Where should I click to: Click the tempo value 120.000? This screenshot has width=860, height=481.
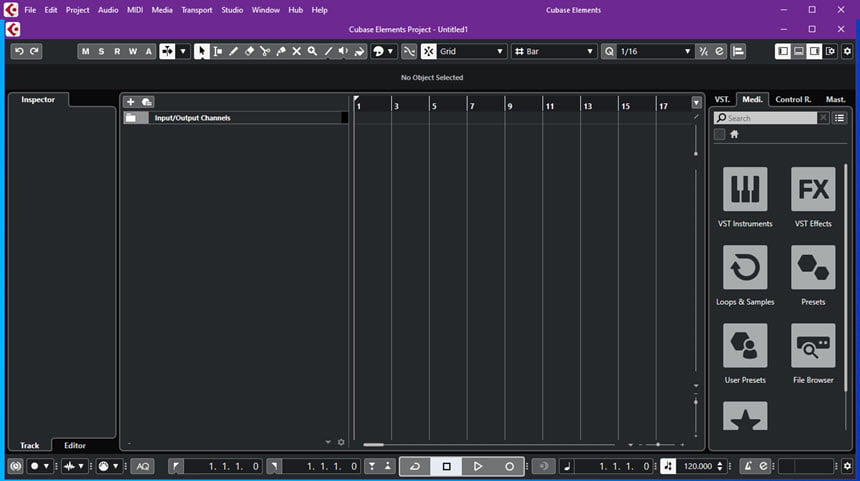(698, 466)
